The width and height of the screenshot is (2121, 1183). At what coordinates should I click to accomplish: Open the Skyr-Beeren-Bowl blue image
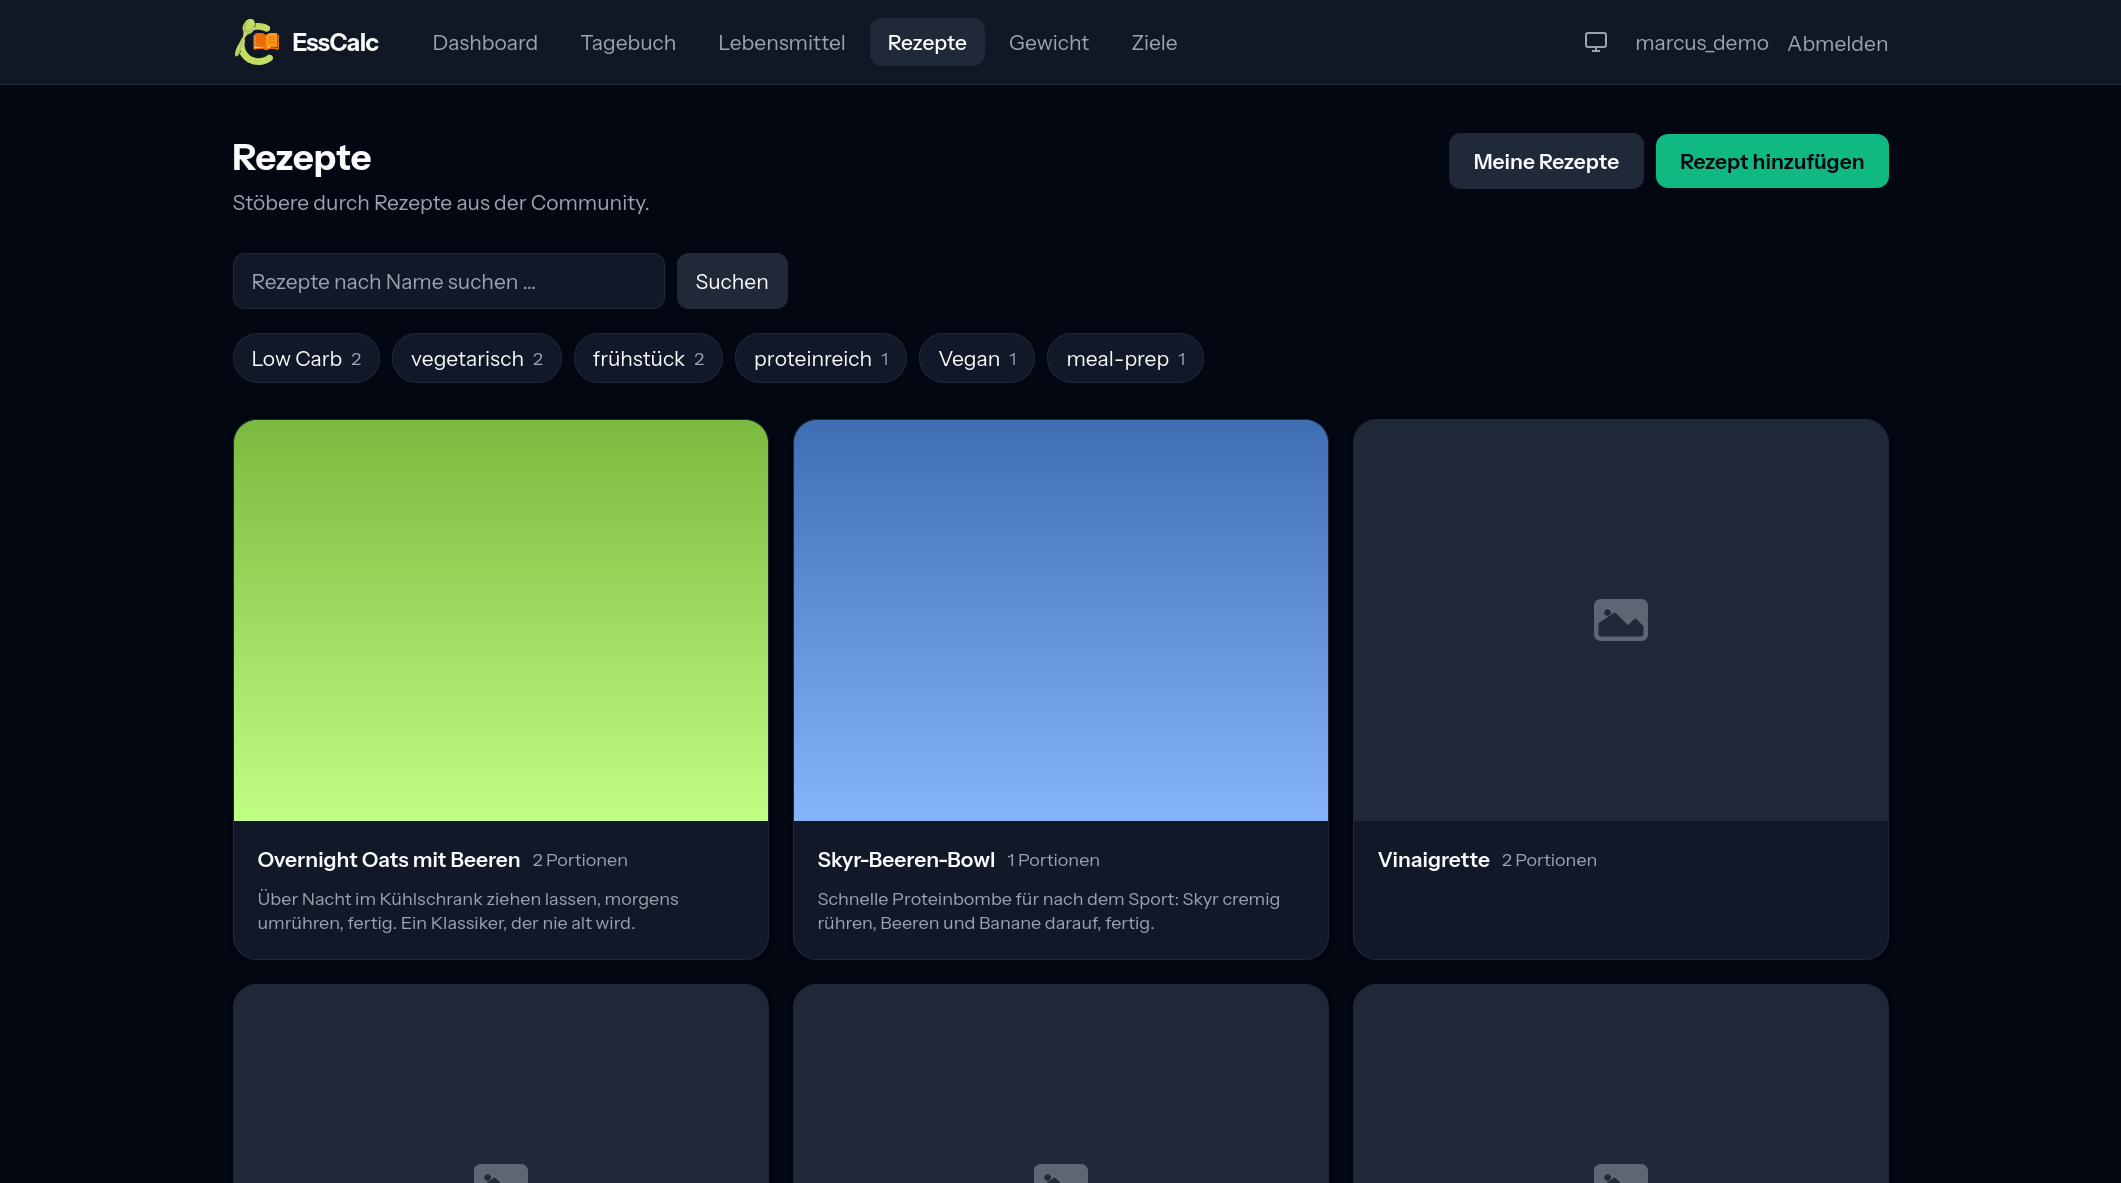click(x=1061, y=620)
